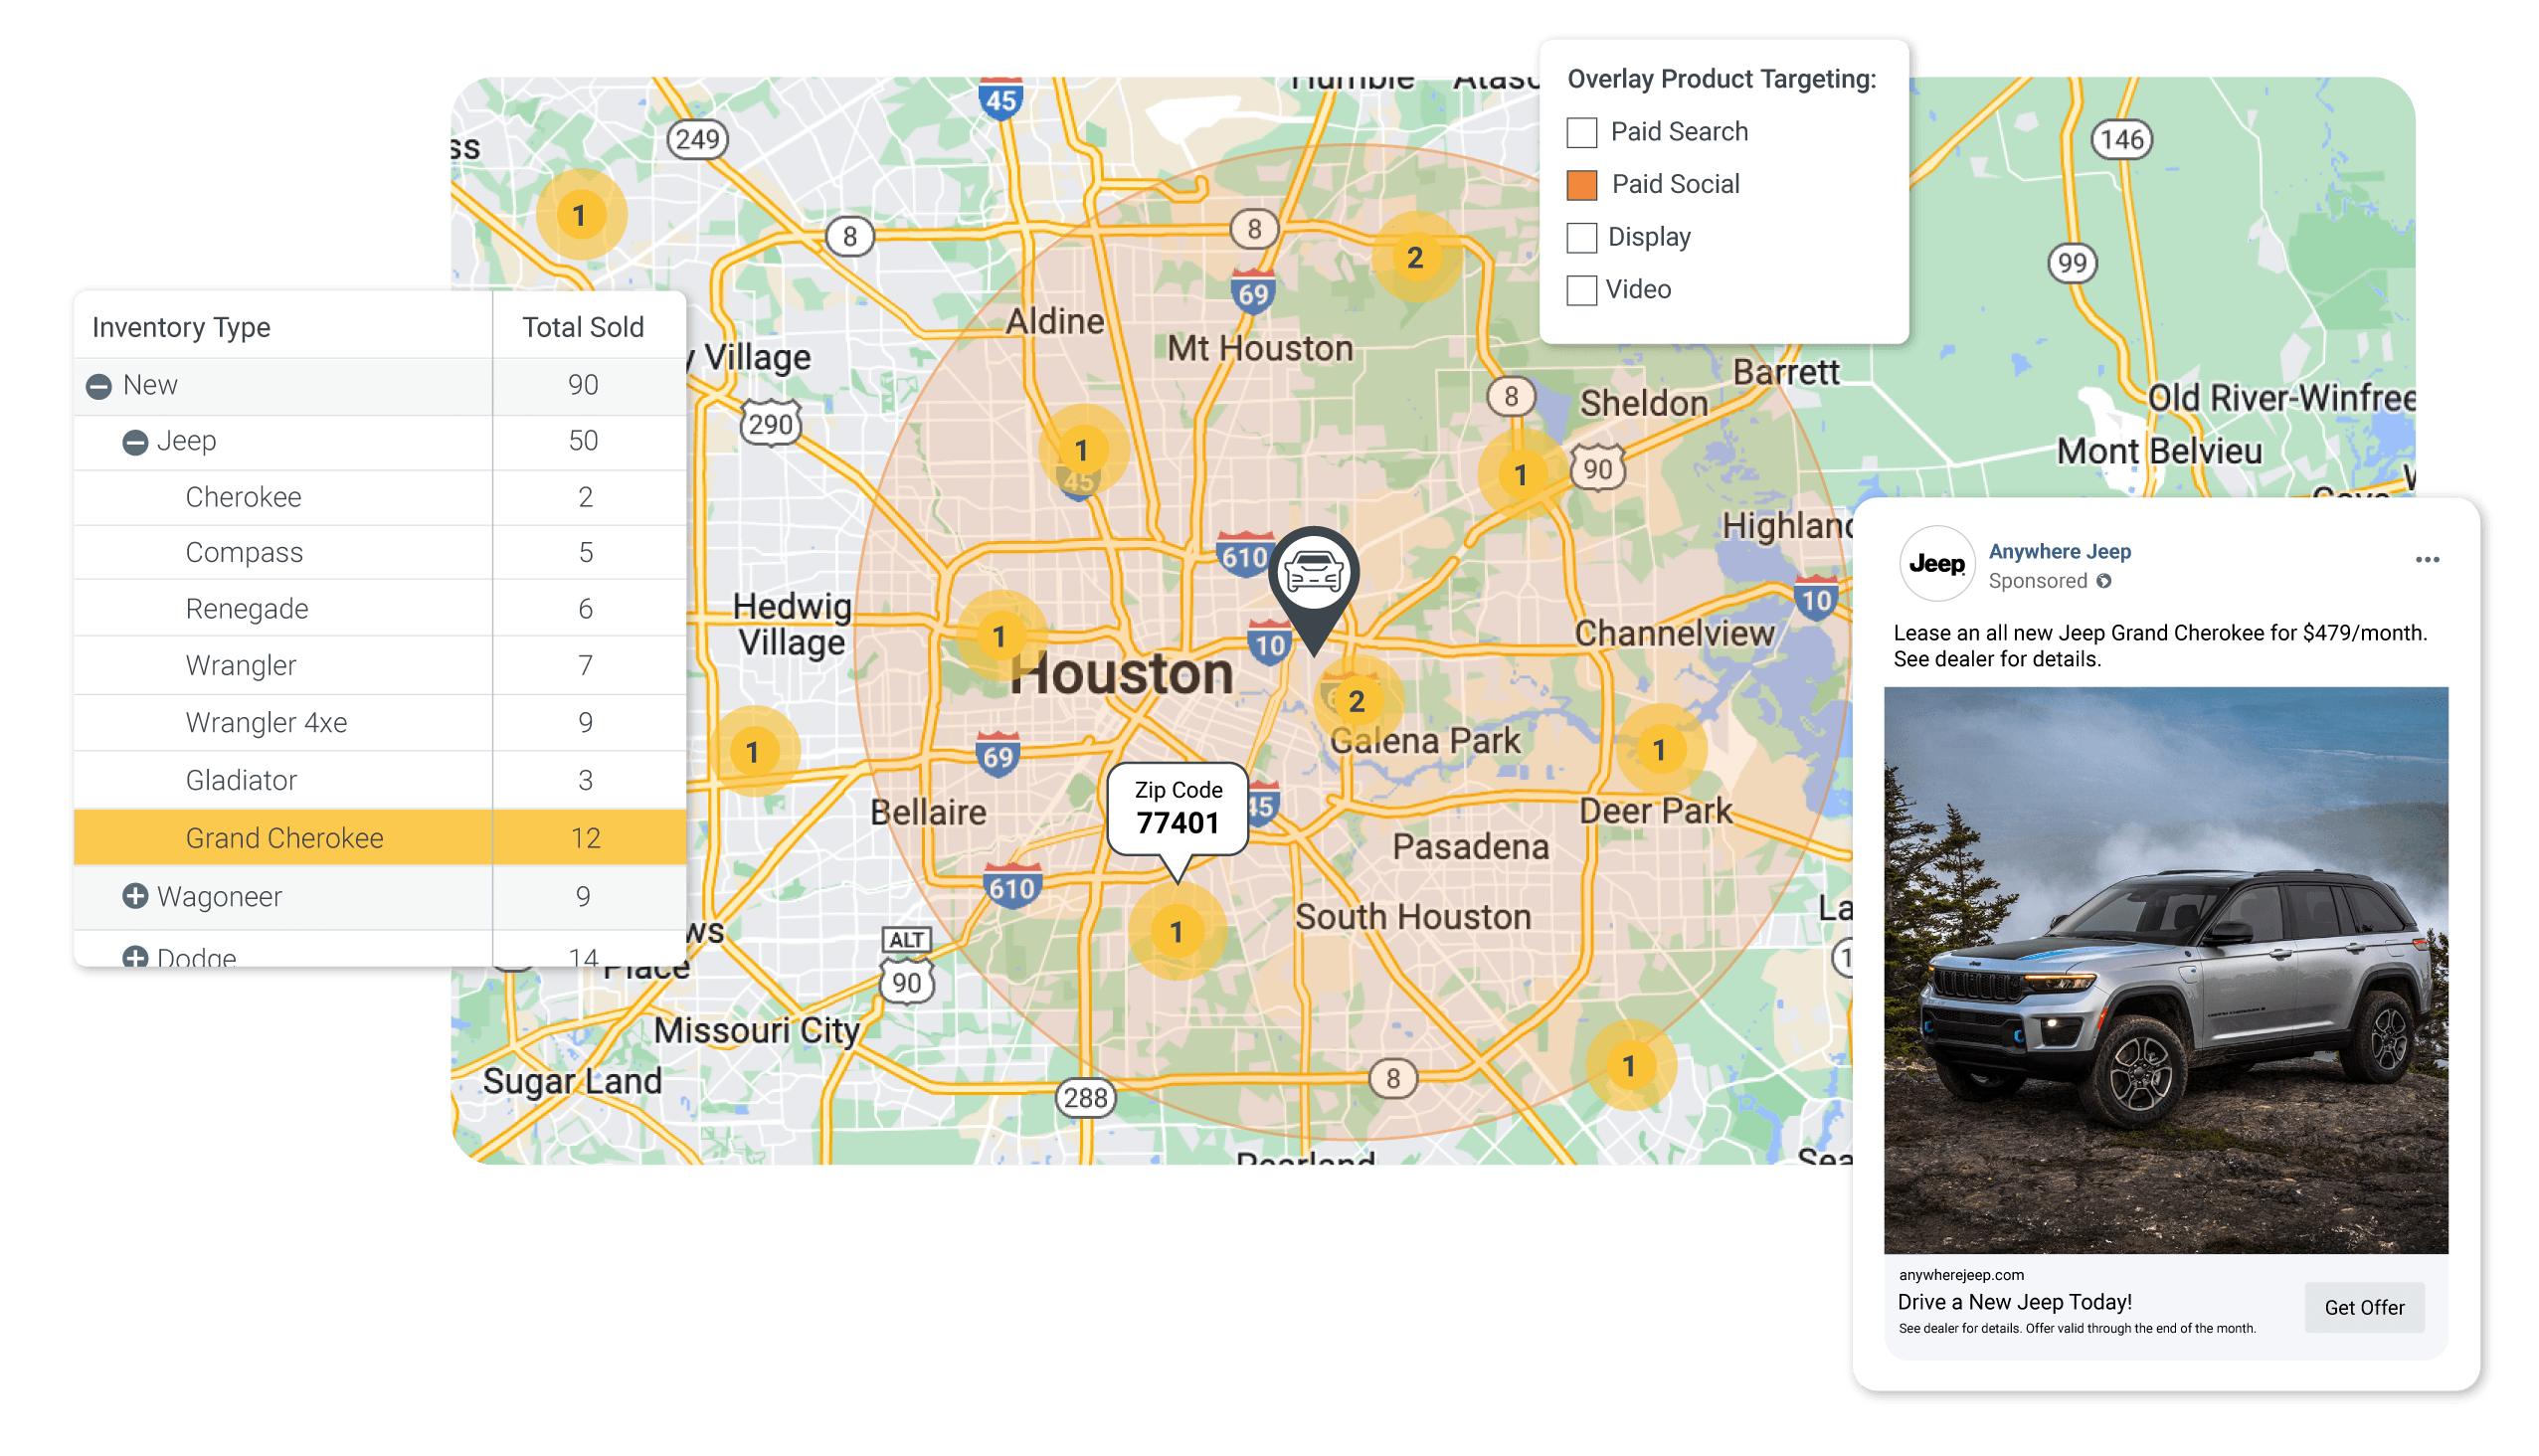This screenshot has height=1456, width=2539.
Task: Enable Display overlay checkbox
Action: click(1582, 238)
